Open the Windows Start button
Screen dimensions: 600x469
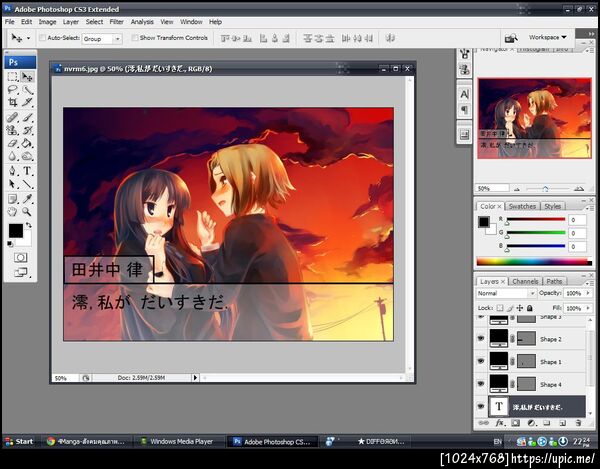pyautogui.click(x=19, y=441)
